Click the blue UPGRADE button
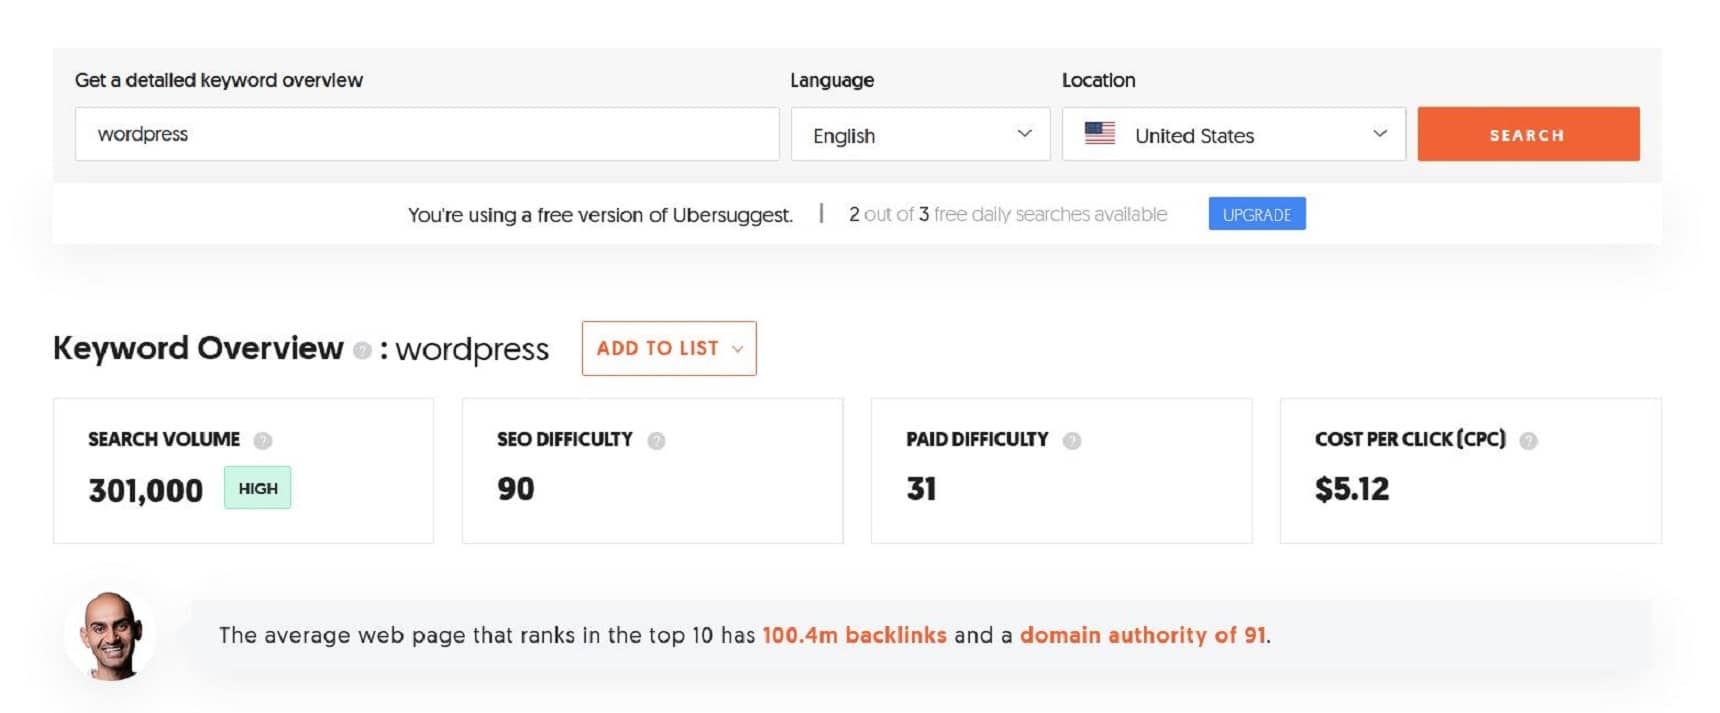Viewport: 1720px width, 713px height. (1257, 214)
